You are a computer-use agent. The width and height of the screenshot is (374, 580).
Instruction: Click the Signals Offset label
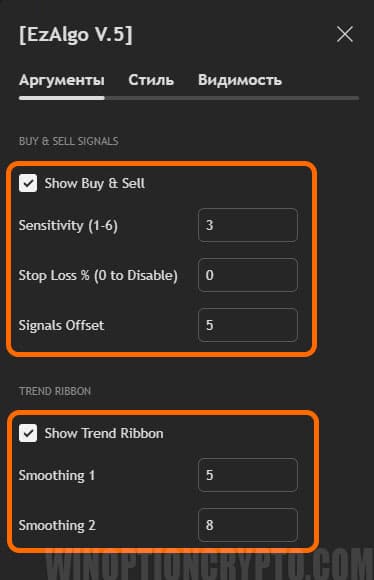tap(61, 325)
